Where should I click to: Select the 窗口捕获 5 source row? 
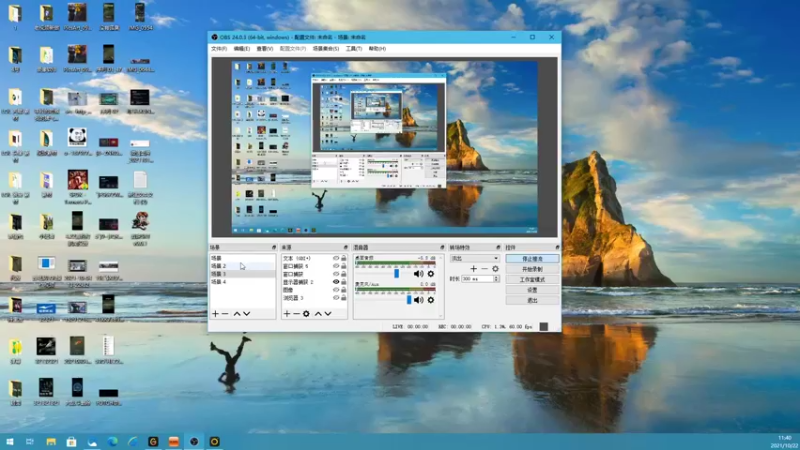314,266
